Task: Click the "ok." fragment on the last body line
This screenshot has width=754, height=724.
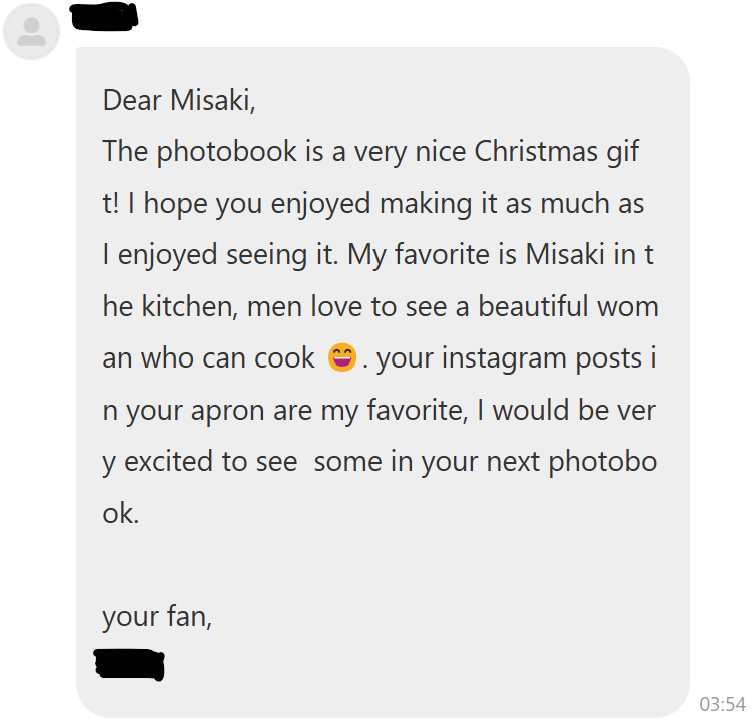Action: point(121,514)
